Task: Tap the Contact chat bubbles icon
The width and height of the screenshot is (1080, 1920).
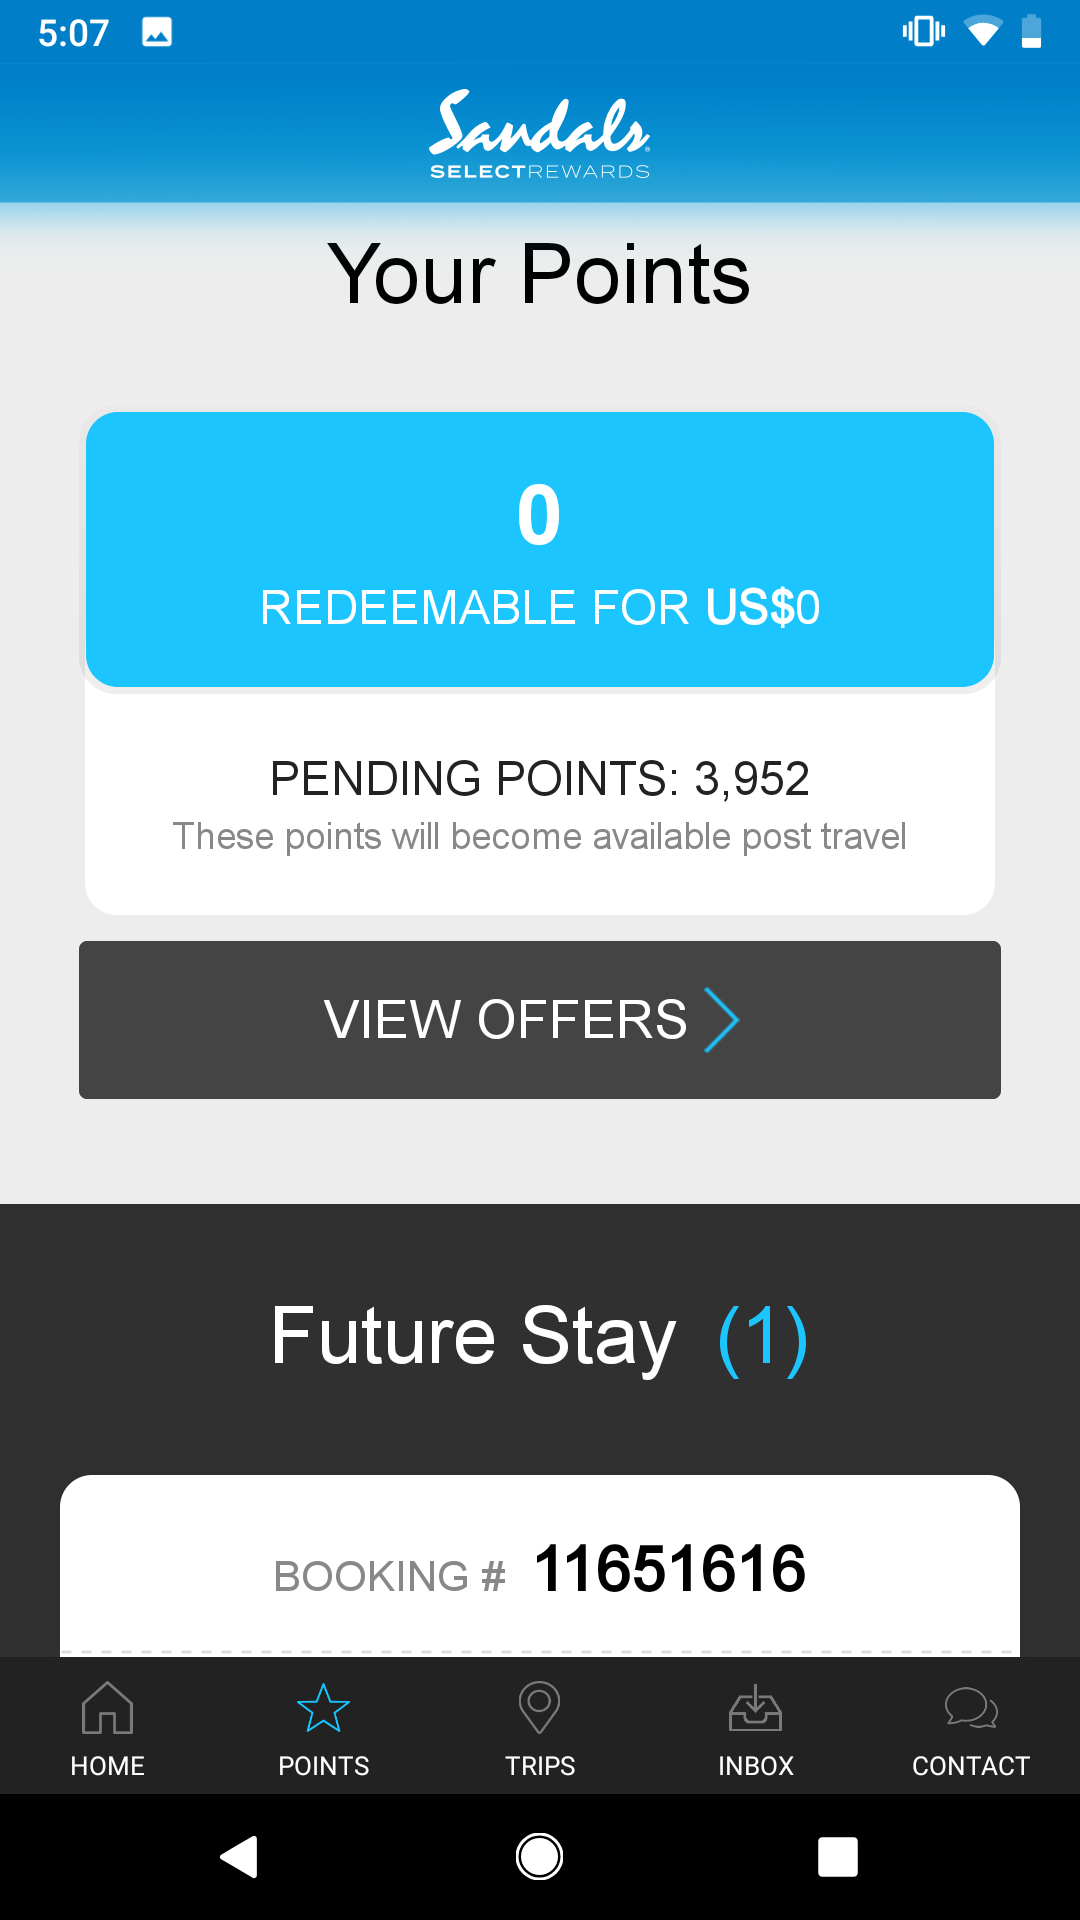Action: (x=971, y=1707)
